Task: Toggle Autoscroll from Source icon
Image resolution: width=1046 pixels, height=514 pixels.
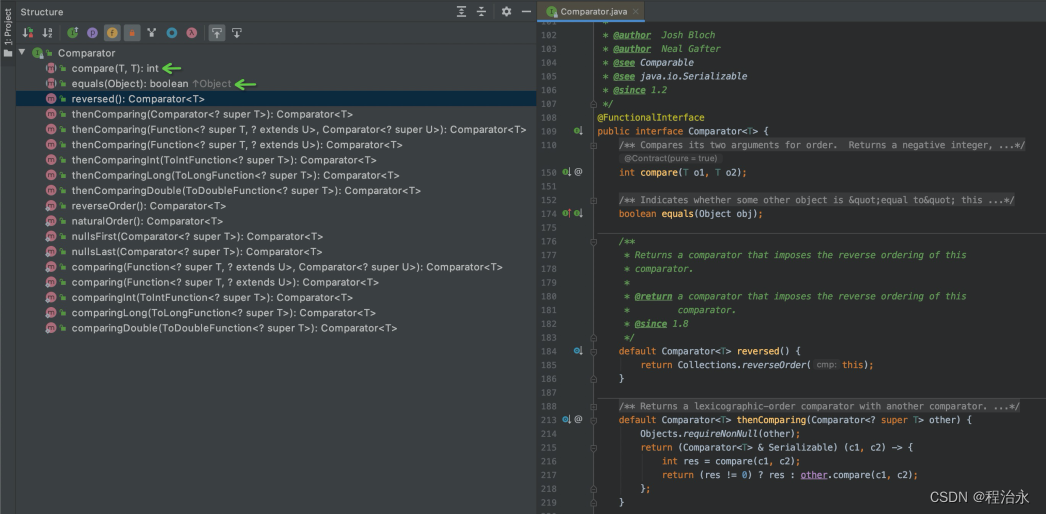Action: coord(237,32)
